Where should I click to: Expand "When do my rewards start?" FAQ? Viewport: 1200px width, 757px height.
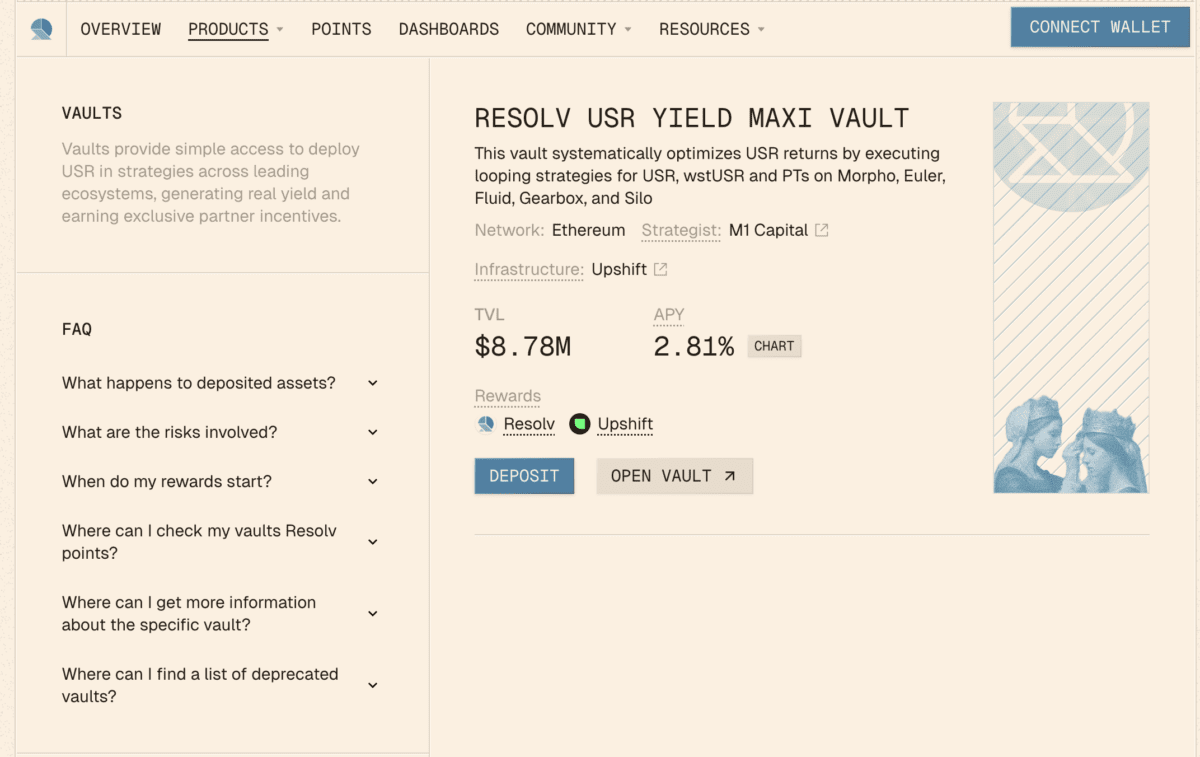click(373, 481)
